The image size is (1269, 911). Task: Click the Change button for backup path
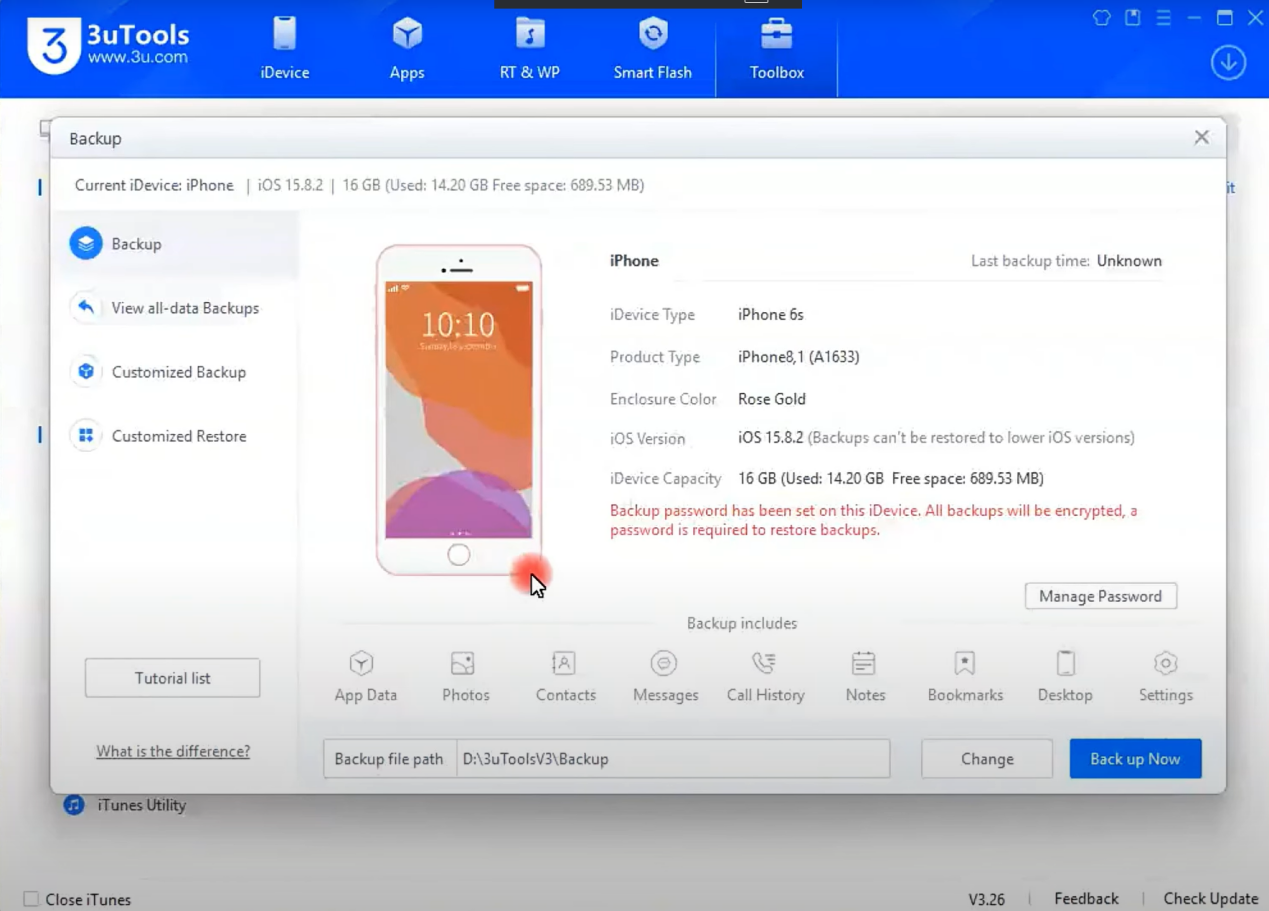coord(986,759)
